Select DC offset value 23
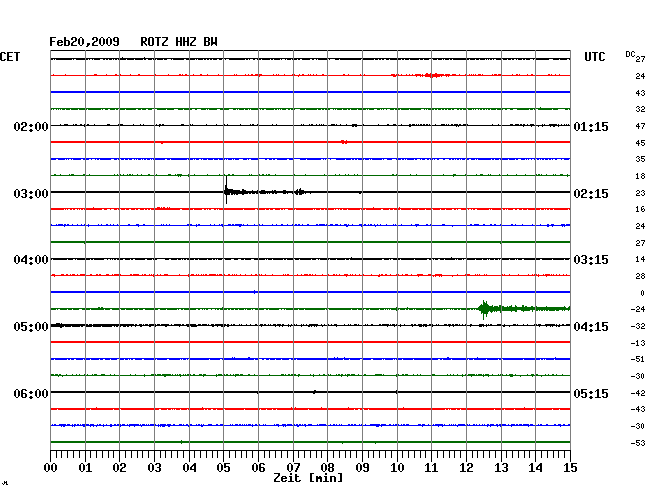 (640, 193)
